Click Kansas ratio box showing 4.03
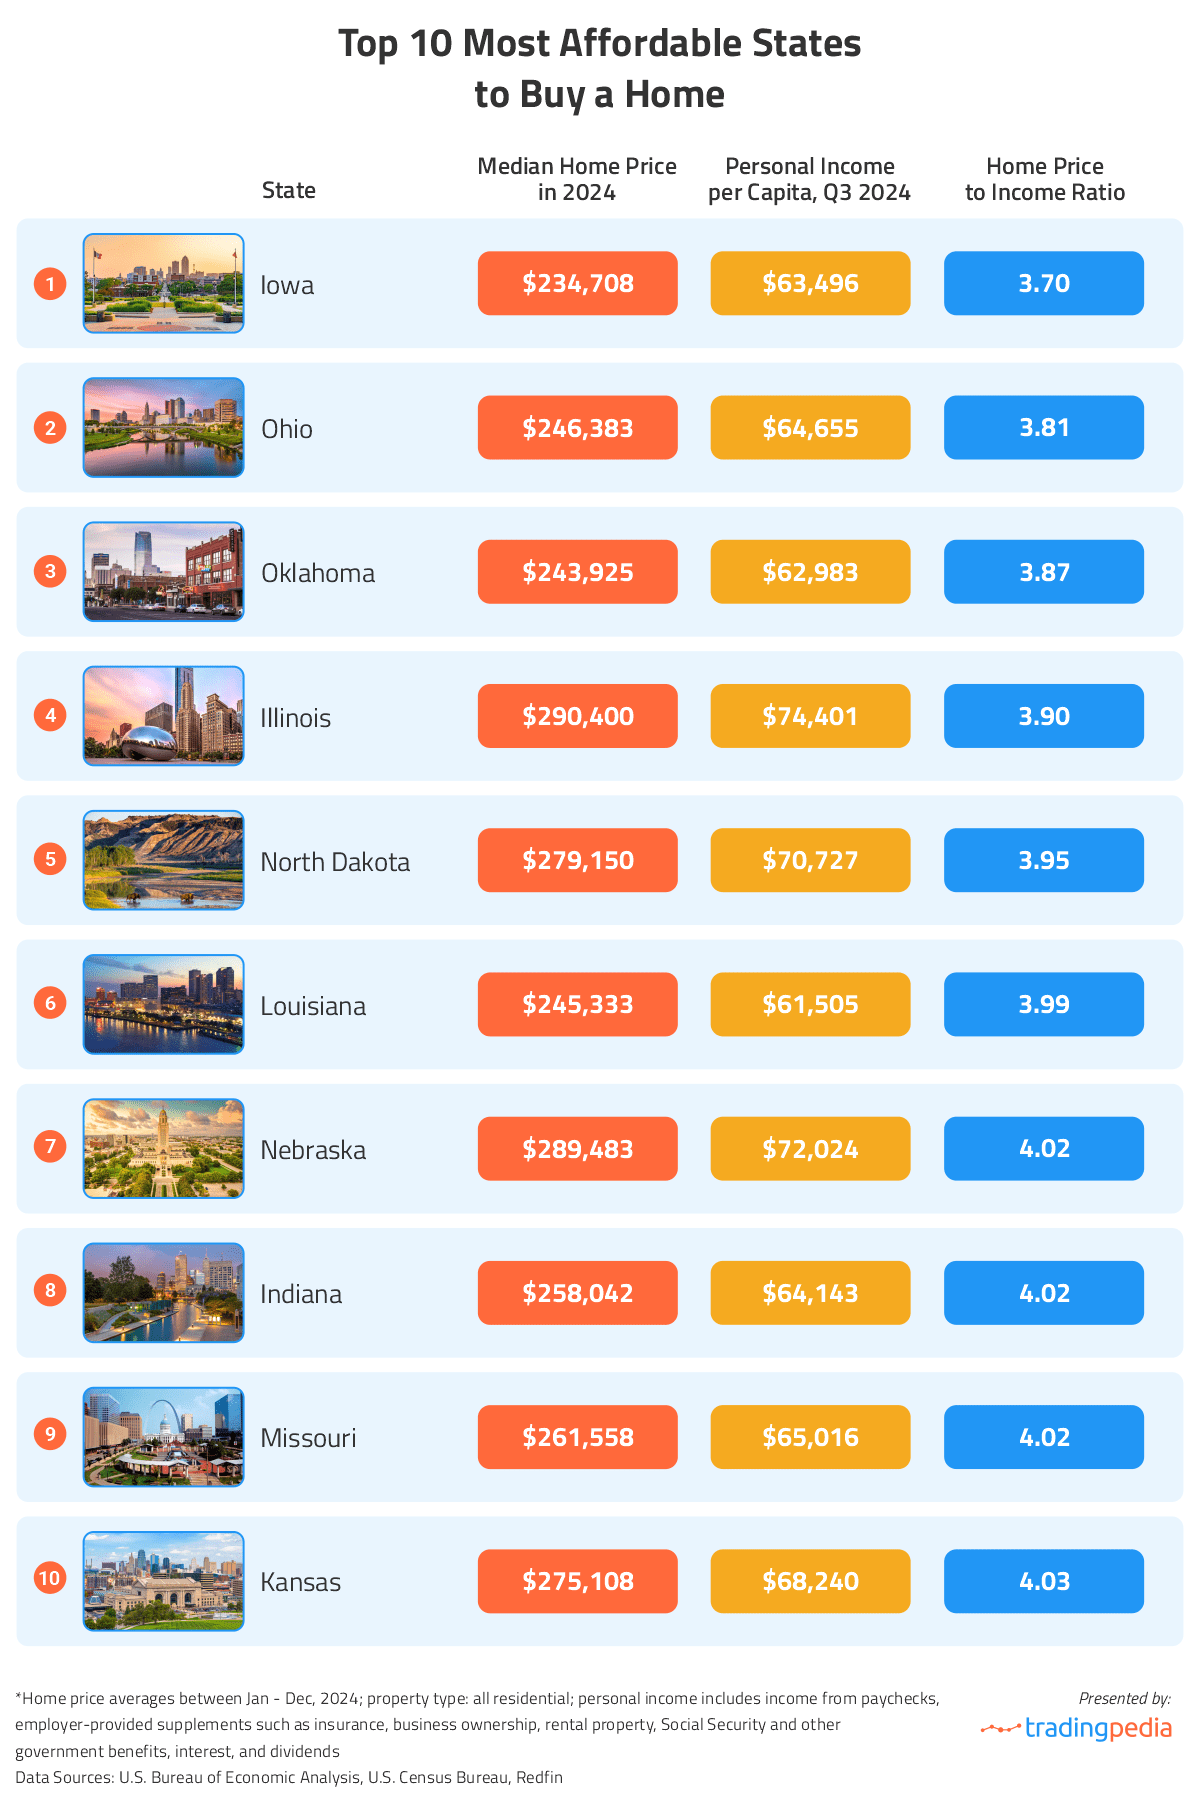Image resolution: width=1200 pixels, height=1807 pixels. point(1043,1581)
